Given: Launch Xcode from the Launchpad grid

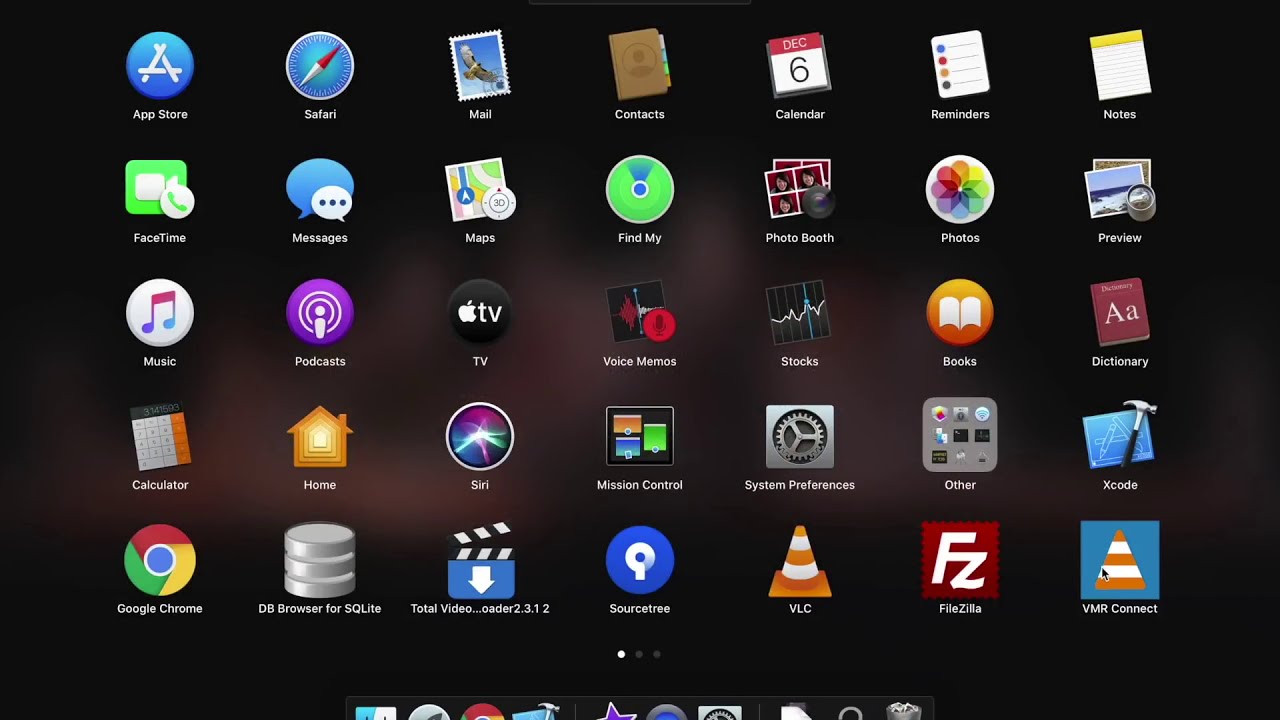Looking at the screenshot, I should 1120,437.
